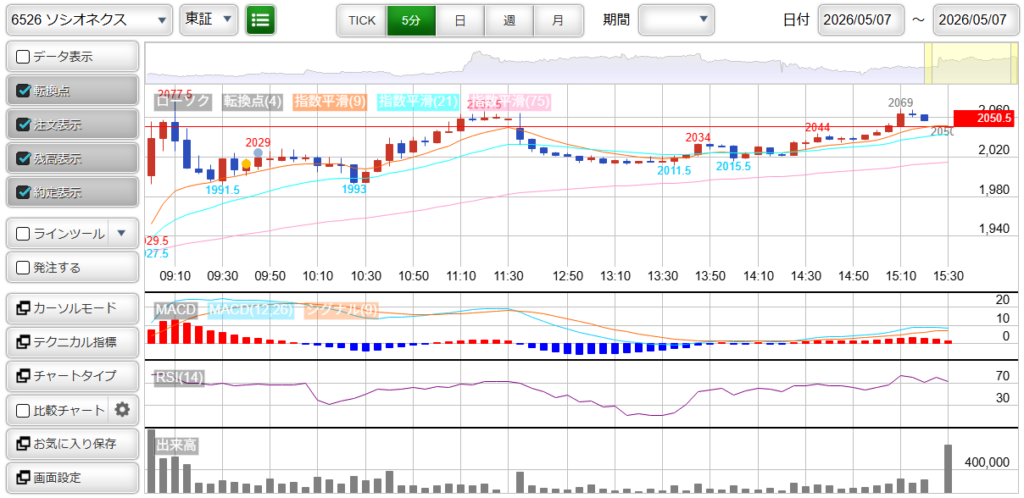The height and width of the screenshot is (498, 1024).
Task: Expand the ラインツール dropdown arrow
Action: (x=122, y=234)
